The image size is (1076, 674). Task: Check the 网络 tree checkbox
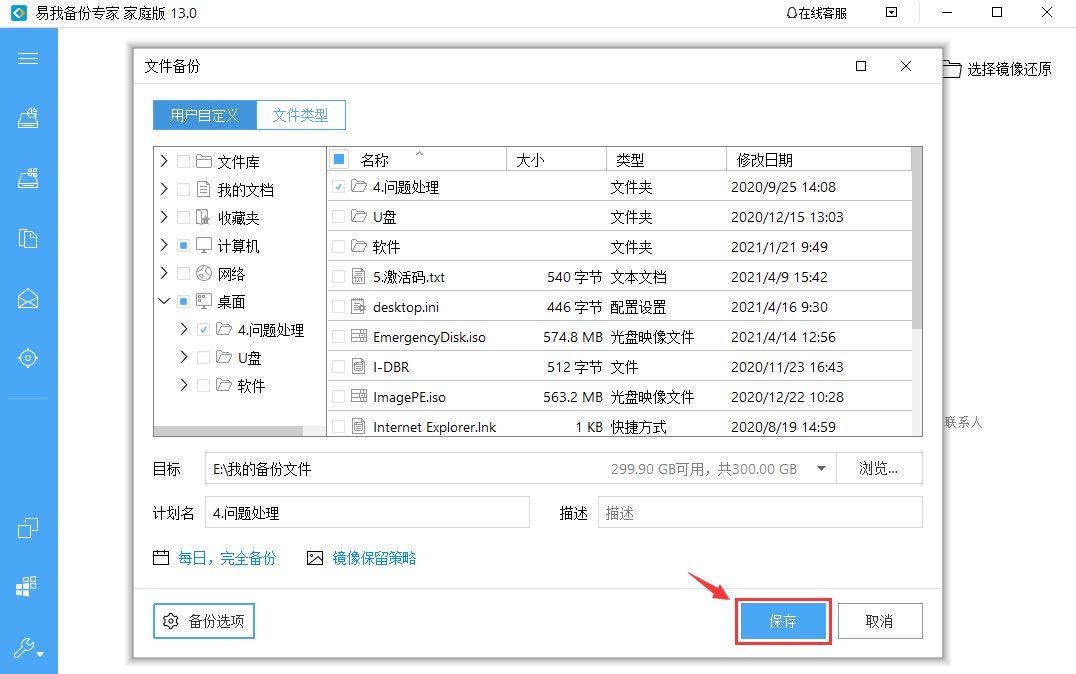pyautogui.click(x=183, y=273)
